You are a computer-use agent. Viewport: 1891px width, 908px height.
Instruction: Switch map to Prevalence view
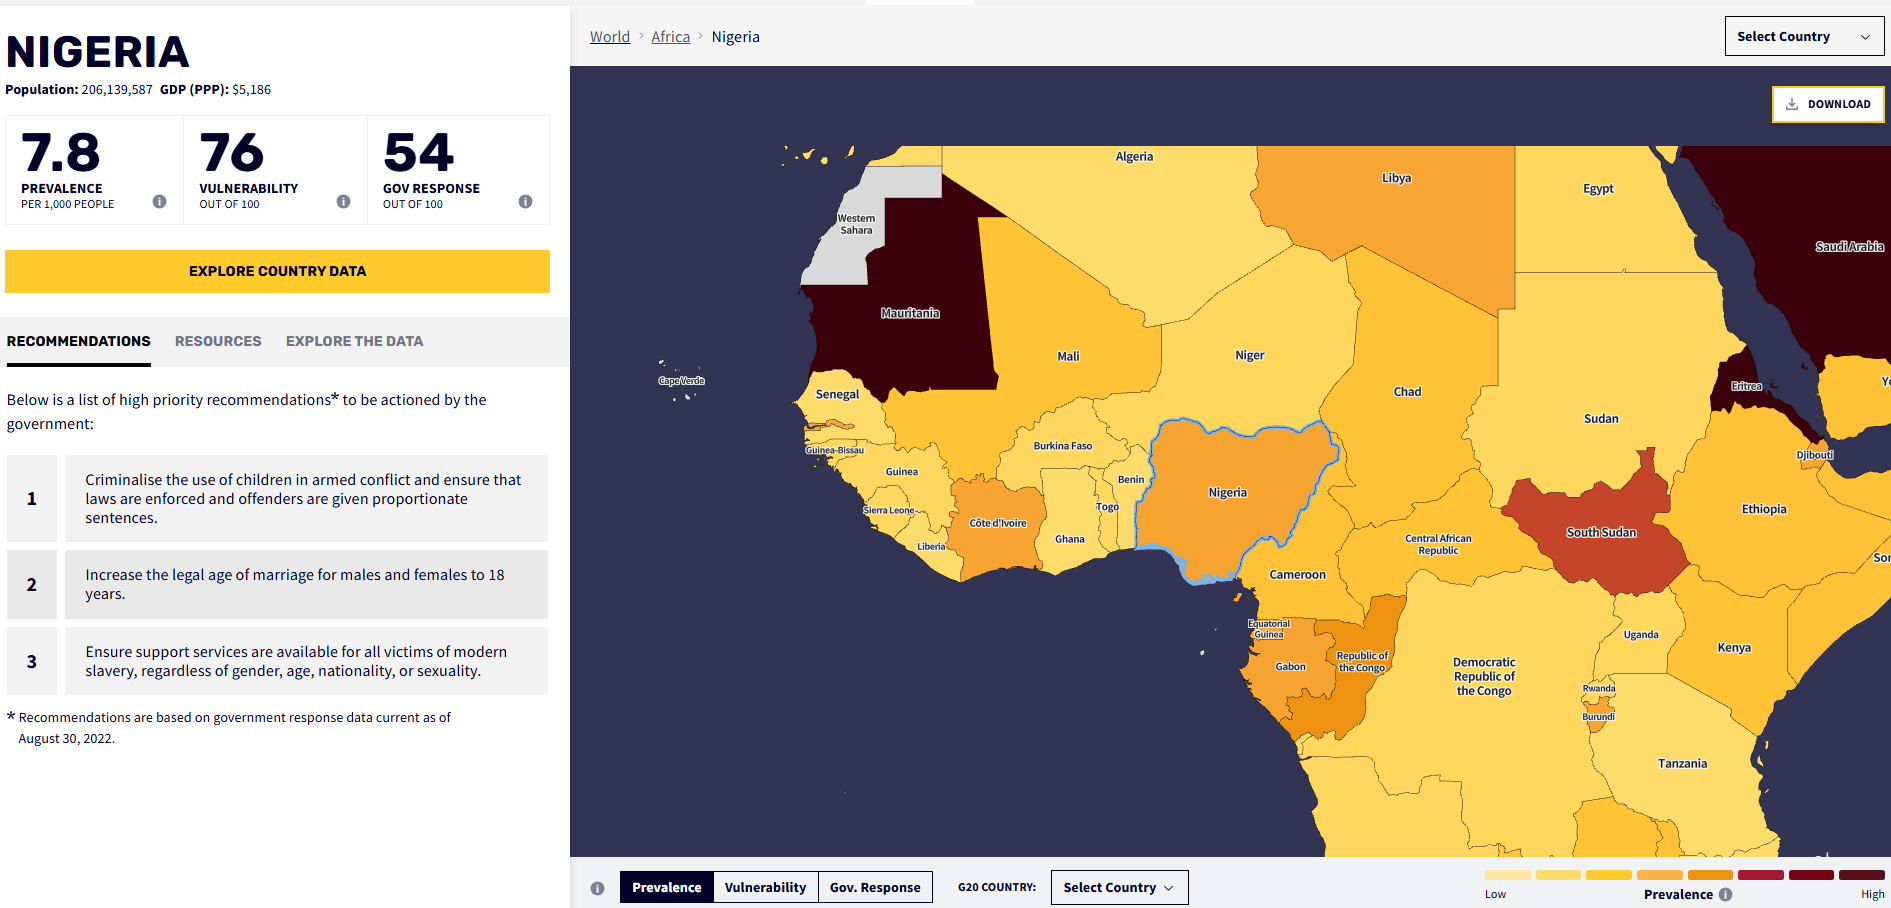point(667,887)
